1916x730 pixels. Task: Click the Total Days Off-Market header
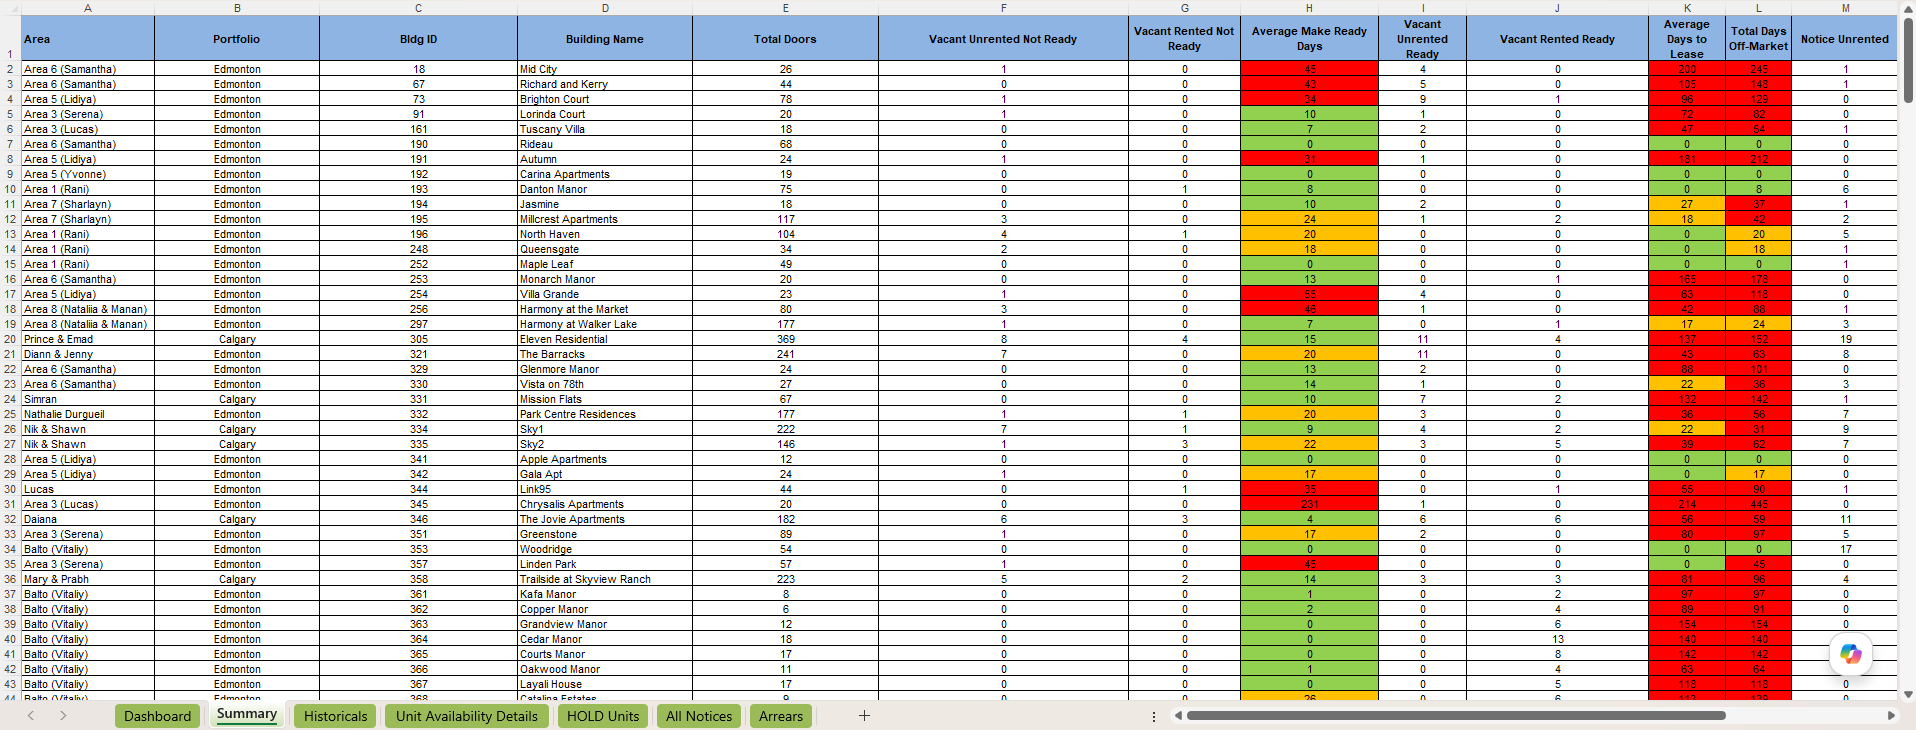[1758, 39]
